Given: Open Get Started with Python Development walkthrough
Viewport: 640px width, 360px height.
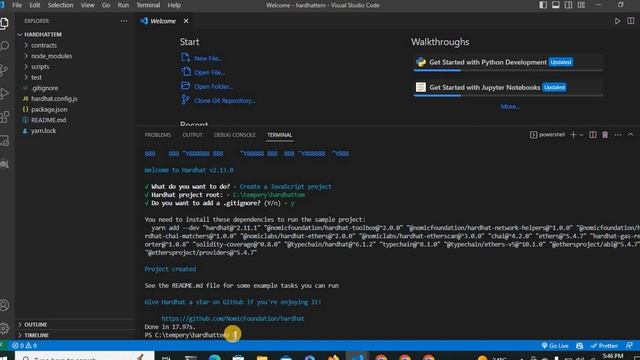Looking at the screenshot, I should (508, 62).
